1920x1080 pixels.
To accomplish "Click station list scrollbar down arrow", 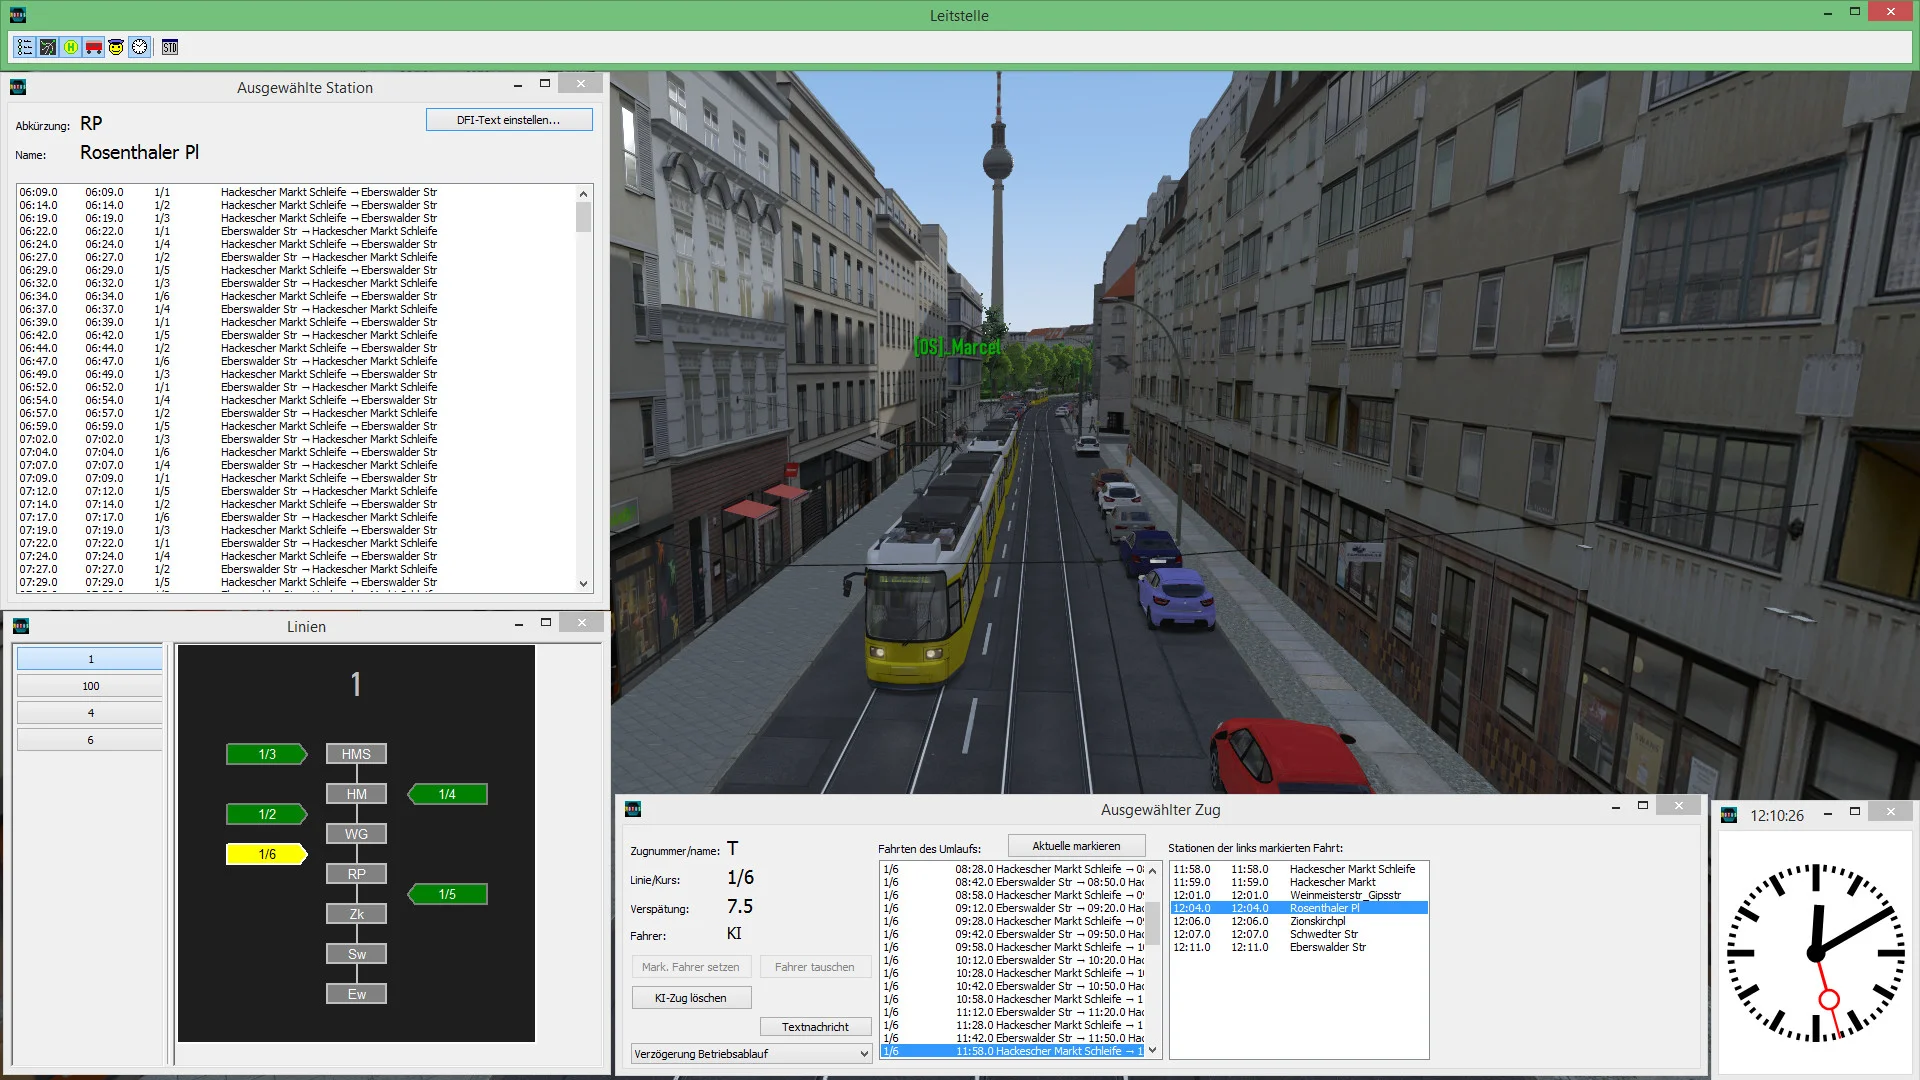I will click(x=583, y=584).
